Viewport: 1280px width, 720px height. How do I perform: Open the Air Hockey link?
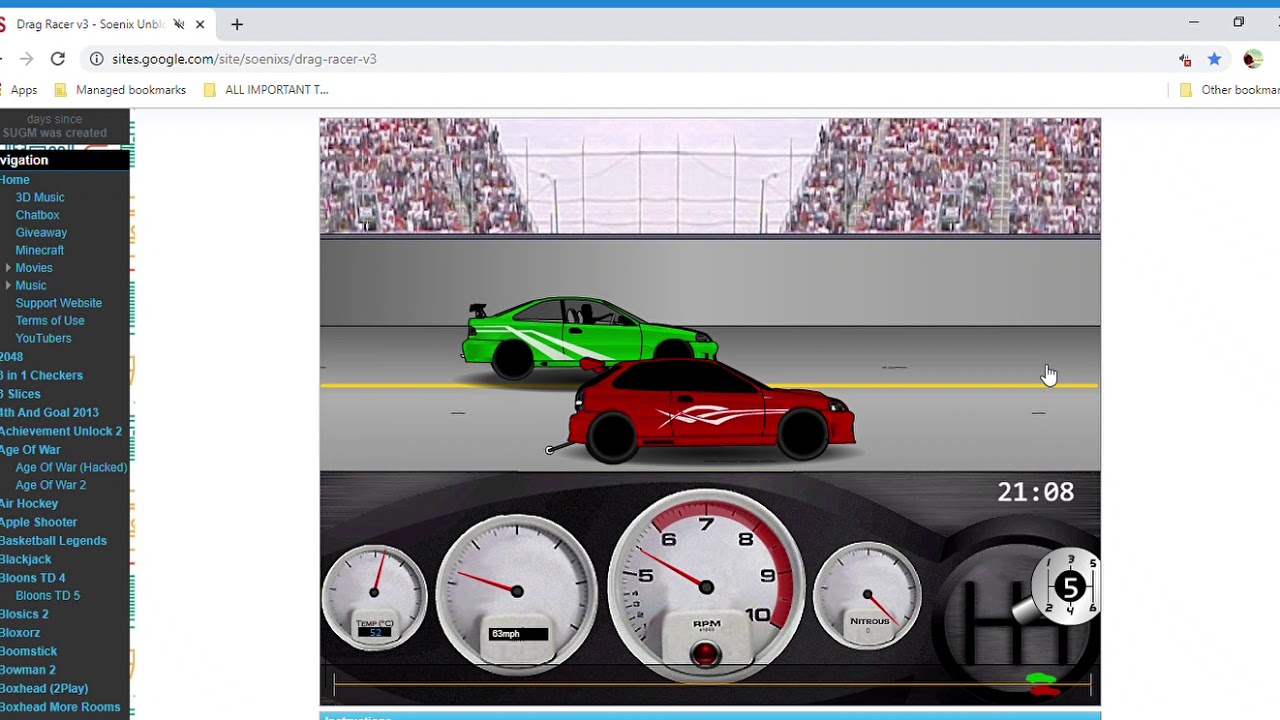pos(29,504)
